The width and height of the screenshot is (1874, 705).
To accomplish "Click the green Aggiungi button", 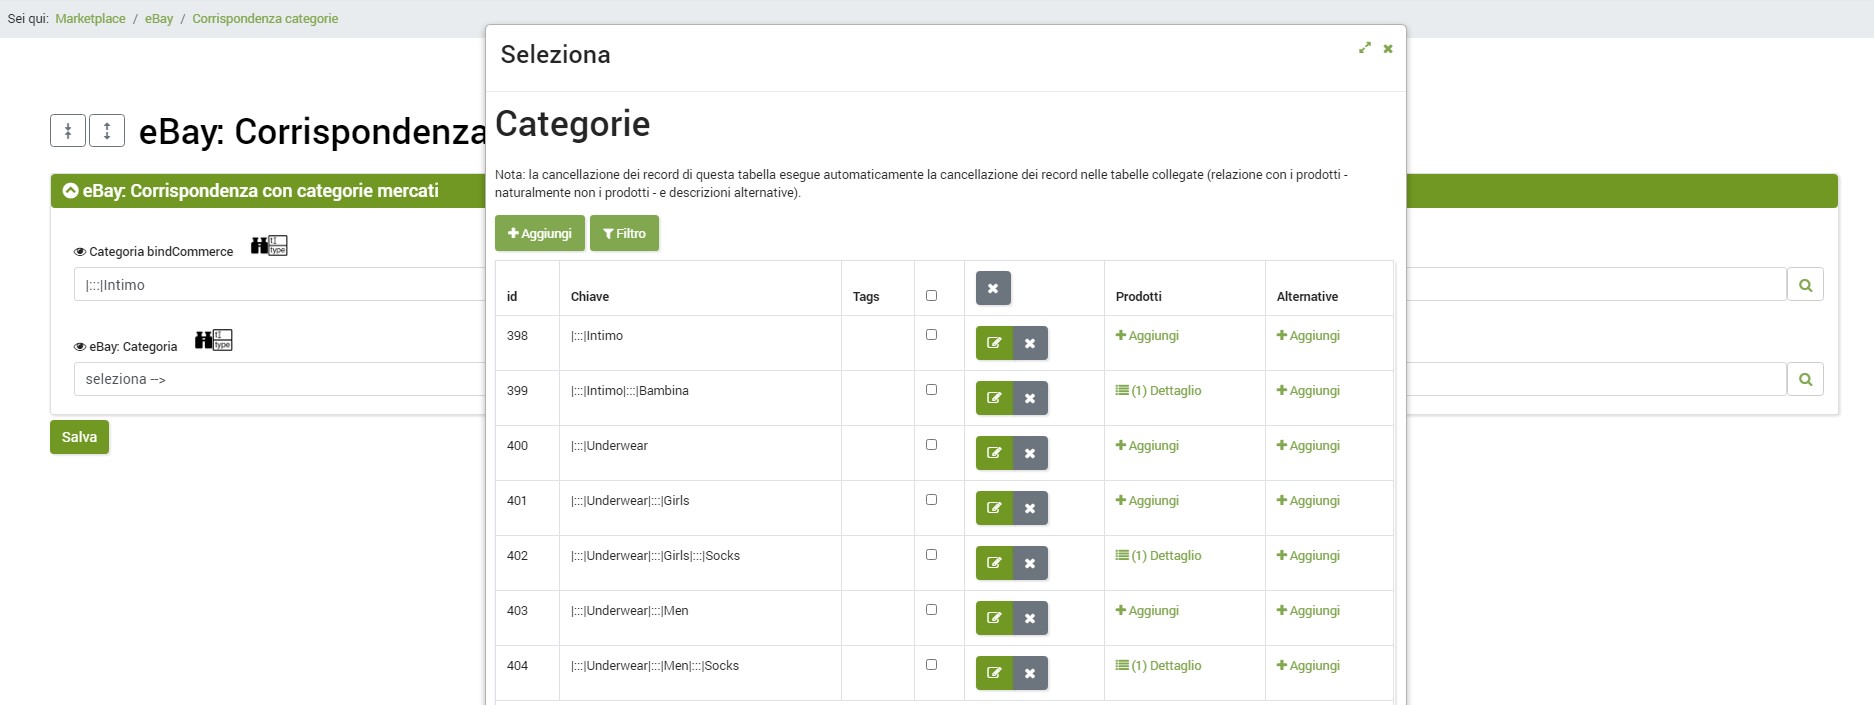I will pyautogui.click(x=540, y=233).
